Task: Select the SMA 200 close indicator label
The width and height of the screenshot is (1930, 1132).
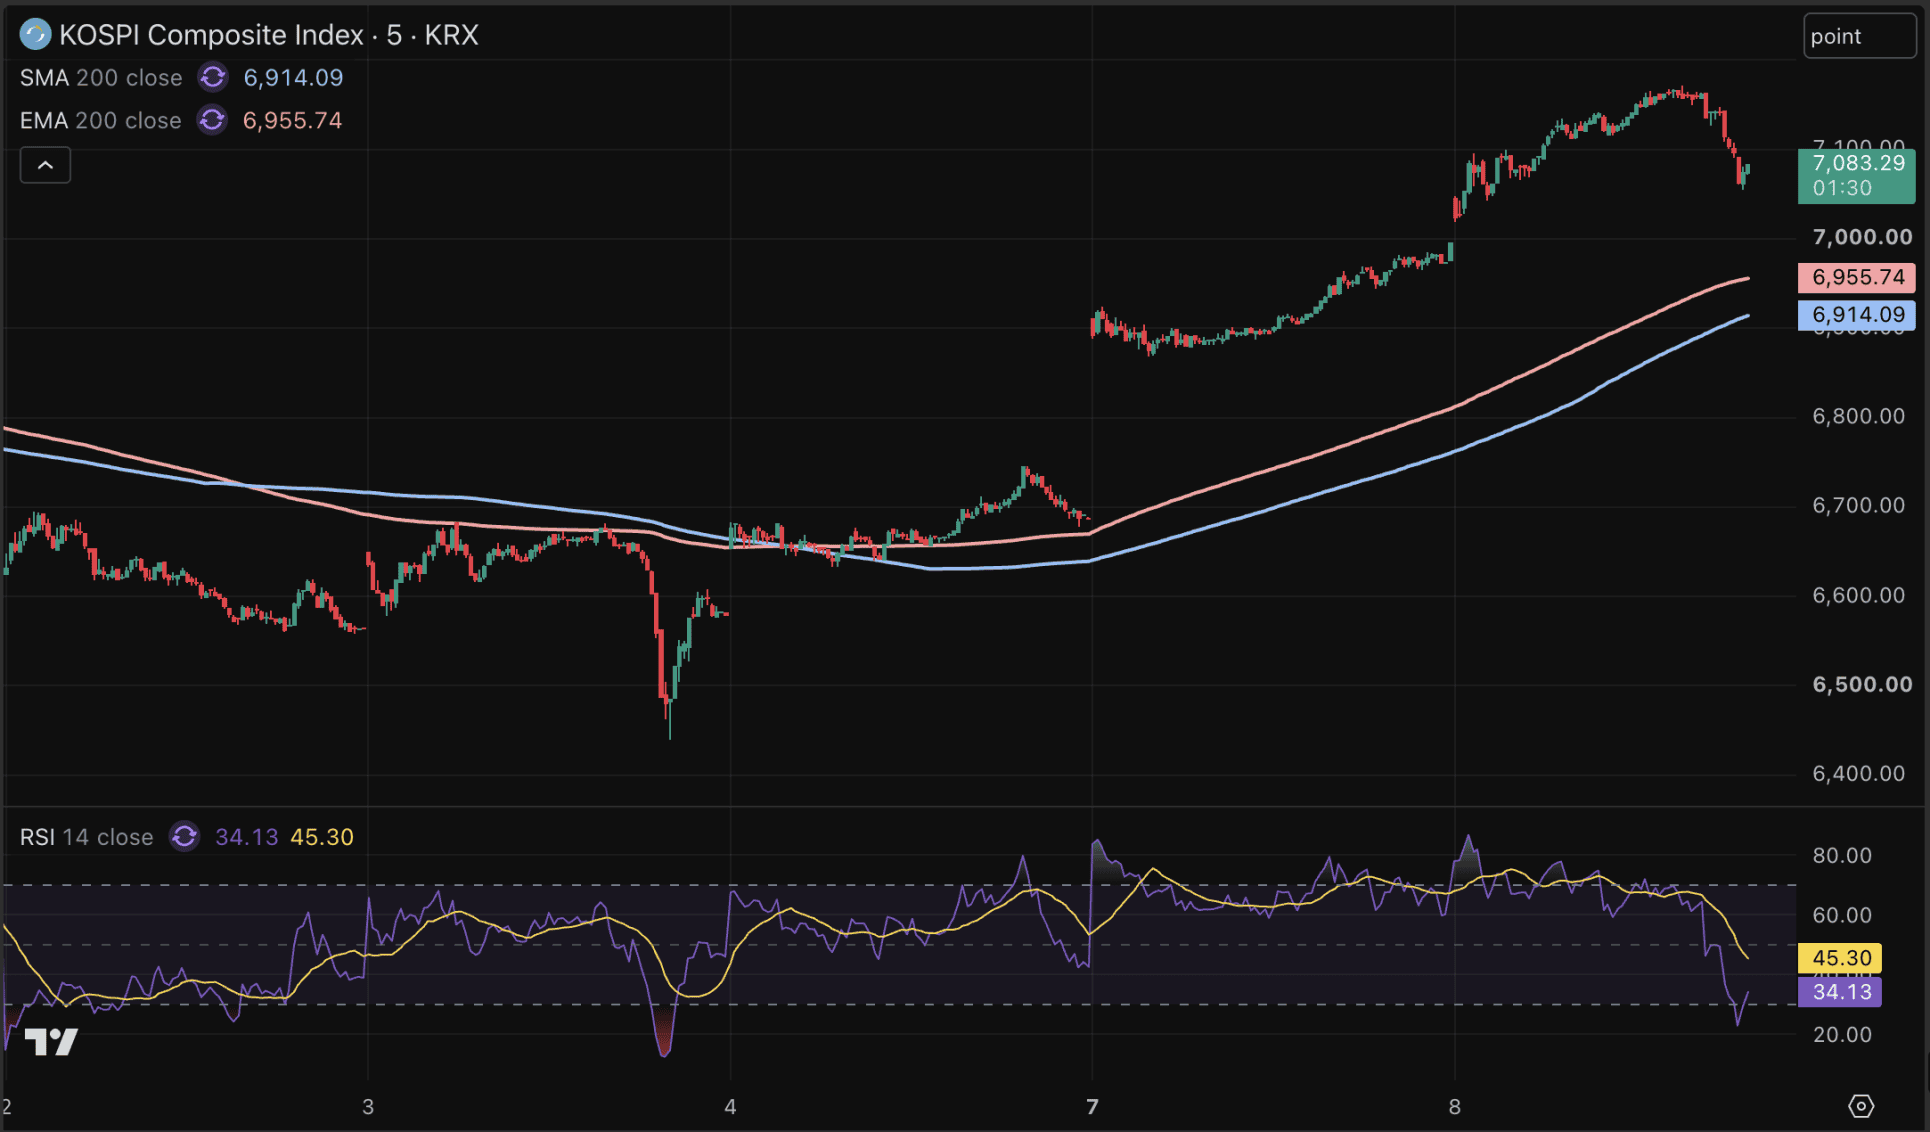Action: click(101, 78)
